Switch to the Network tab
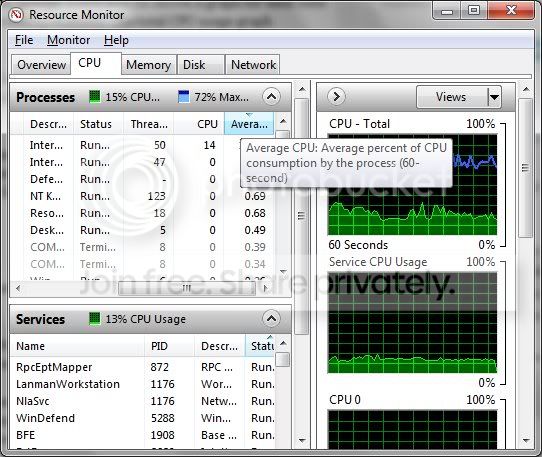Viewport: 542px width, 457px height. point(253,65)
